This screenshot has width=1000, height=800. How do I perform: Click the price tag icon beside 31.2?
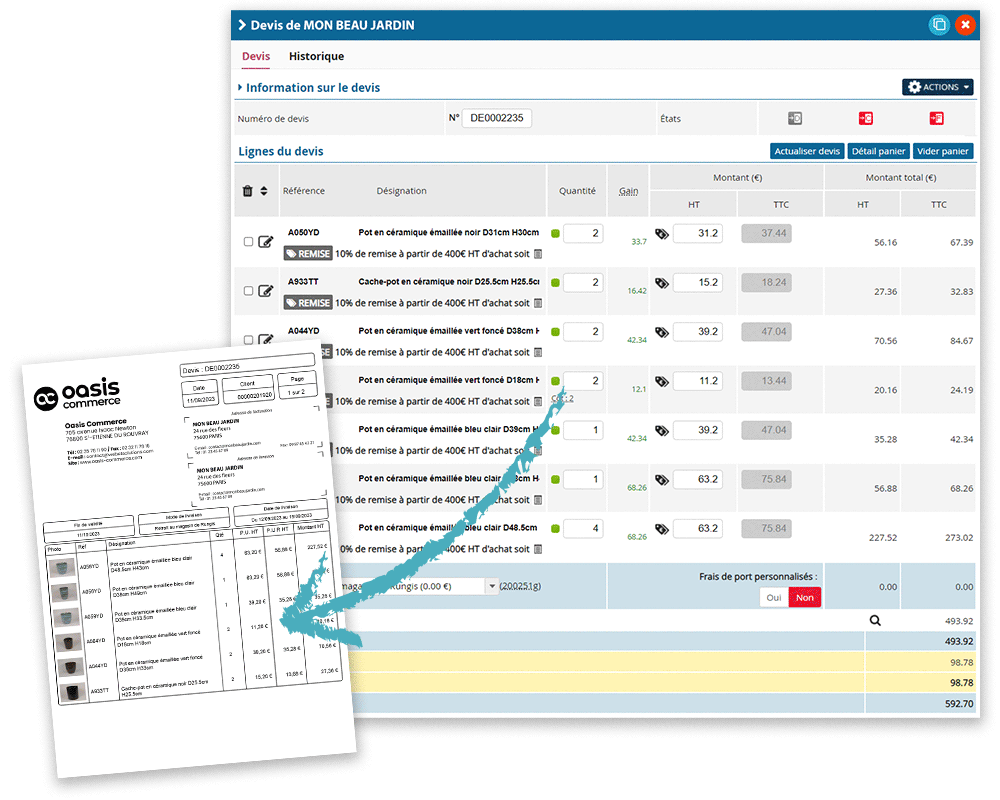(662, 233)
